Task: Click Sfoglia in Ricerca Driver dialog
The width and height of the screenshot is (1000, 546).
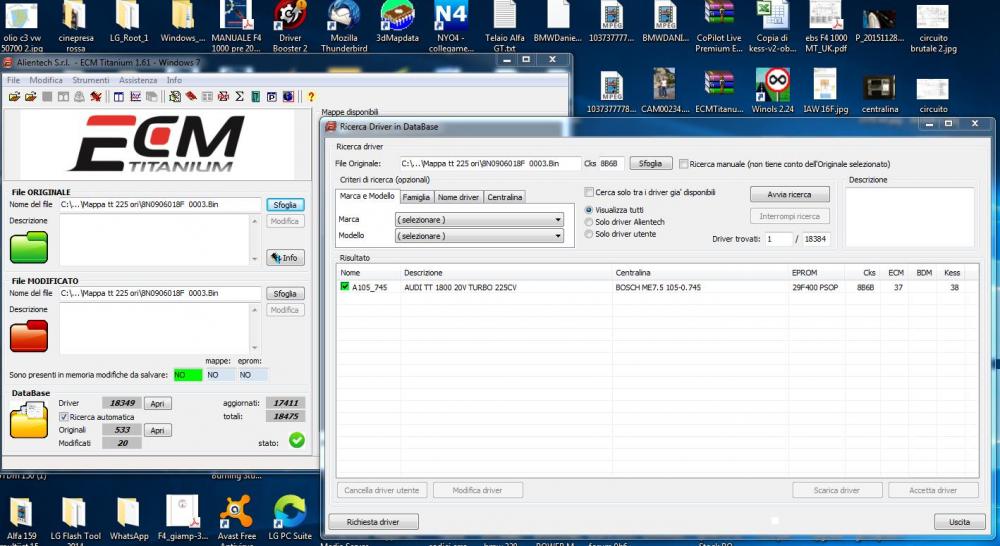Action: [651, 164]
